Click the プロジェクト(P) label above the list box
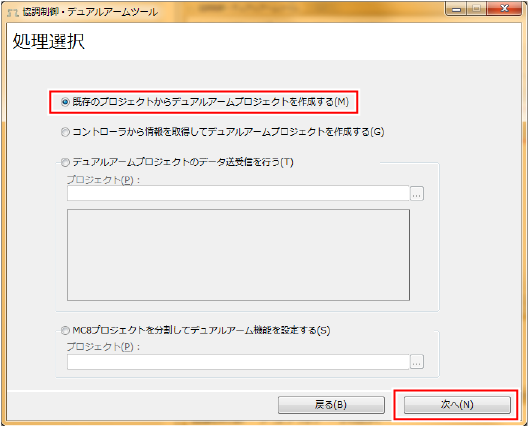This screenshot has width=528, height=426. point(103,180)
